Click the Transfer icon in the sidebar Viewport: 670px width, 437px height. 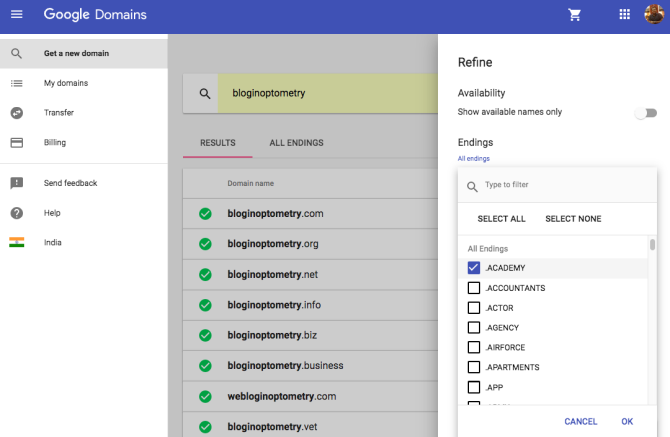click(x=17, y=113)
